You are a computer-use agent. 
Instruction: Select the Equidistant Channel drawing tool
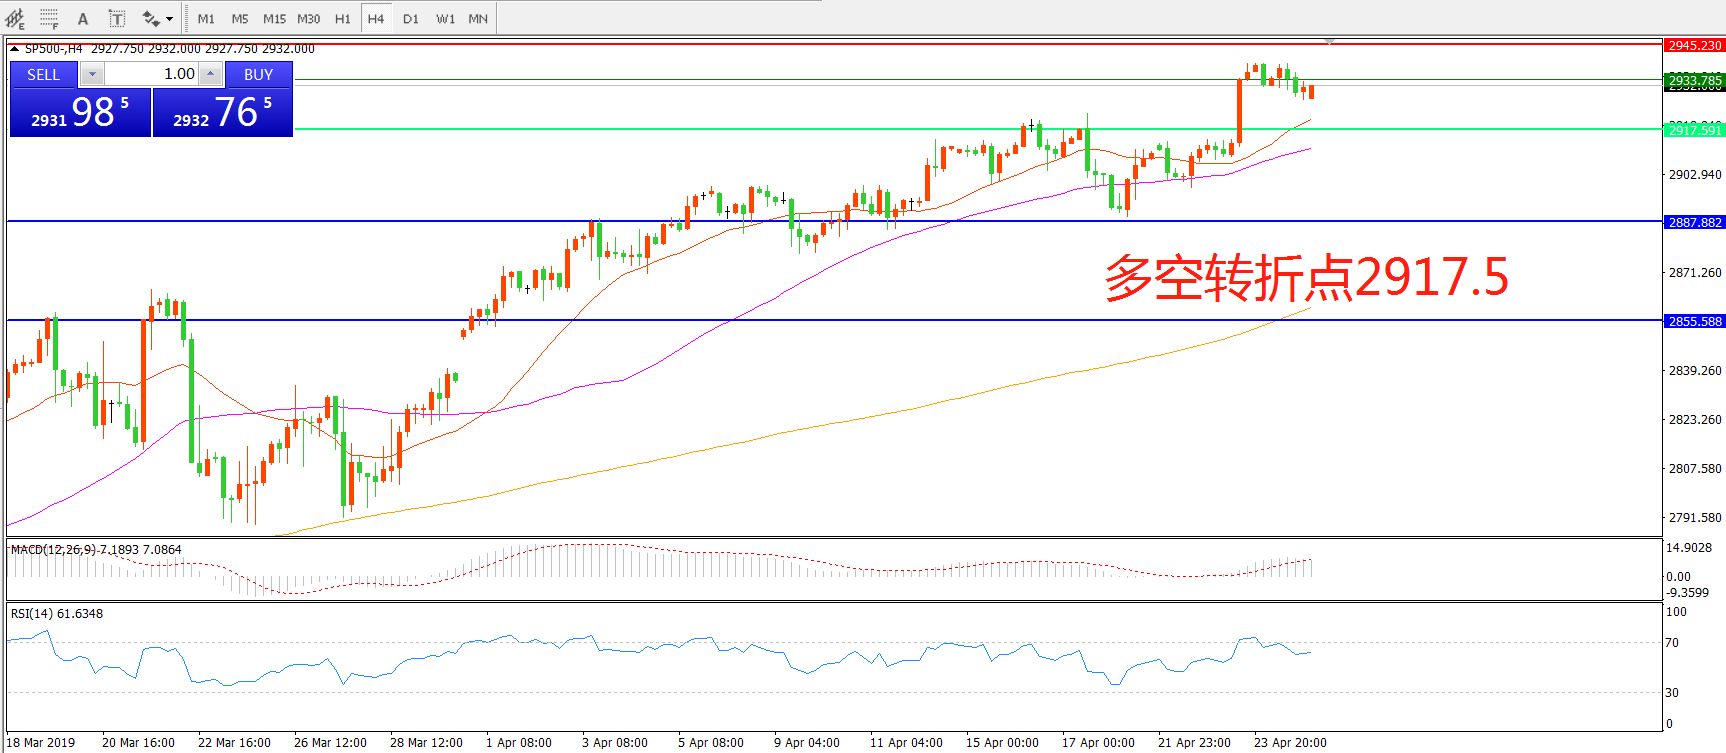pyautogui.click(x=14, y=18)
